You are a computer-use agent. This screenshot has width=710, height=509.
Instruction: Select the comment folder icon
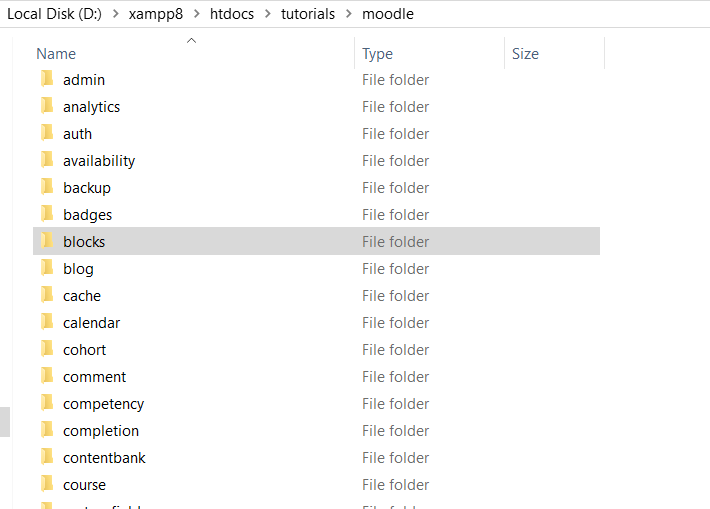point(47,376)
